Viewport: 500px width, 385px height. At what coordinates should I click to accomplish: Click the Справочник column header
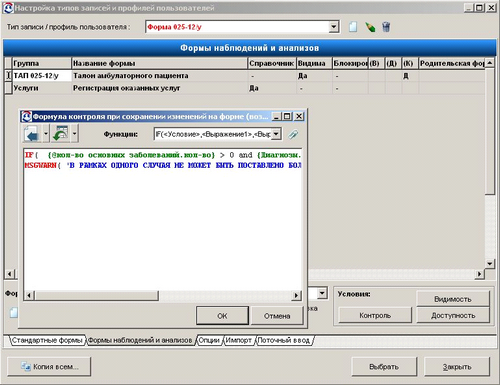click(272, 63)
